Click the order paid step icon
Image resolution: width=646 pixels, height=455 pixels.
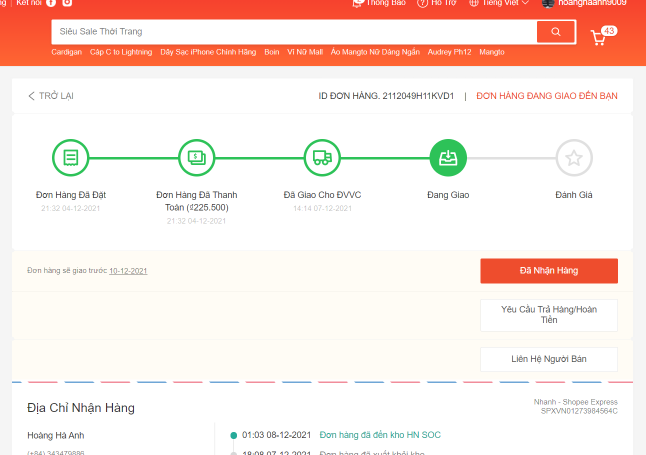coord(196,157)
